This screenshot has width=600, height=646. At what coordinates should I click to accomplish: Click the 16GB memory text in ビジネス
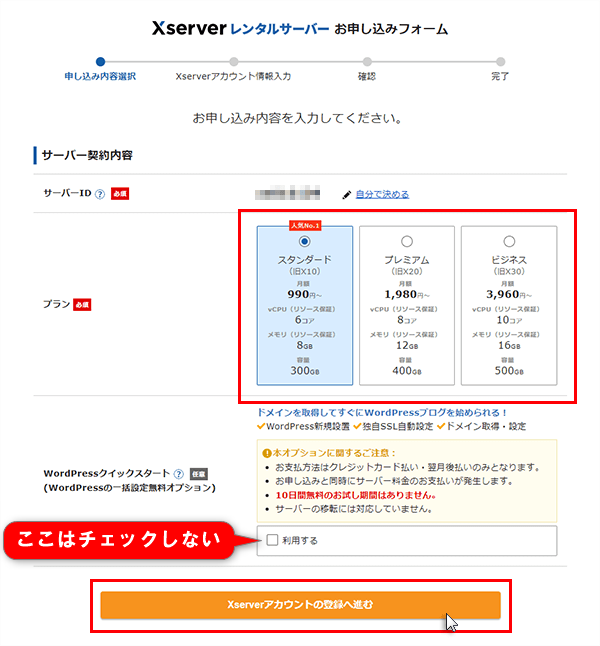pos(509,345)
